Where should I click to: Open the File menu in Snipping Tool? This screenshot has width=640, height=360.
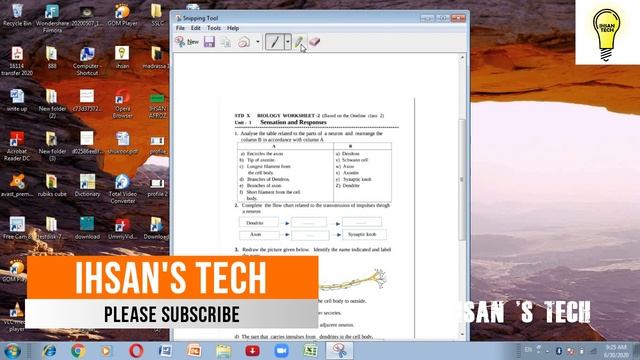coord(180,28)
